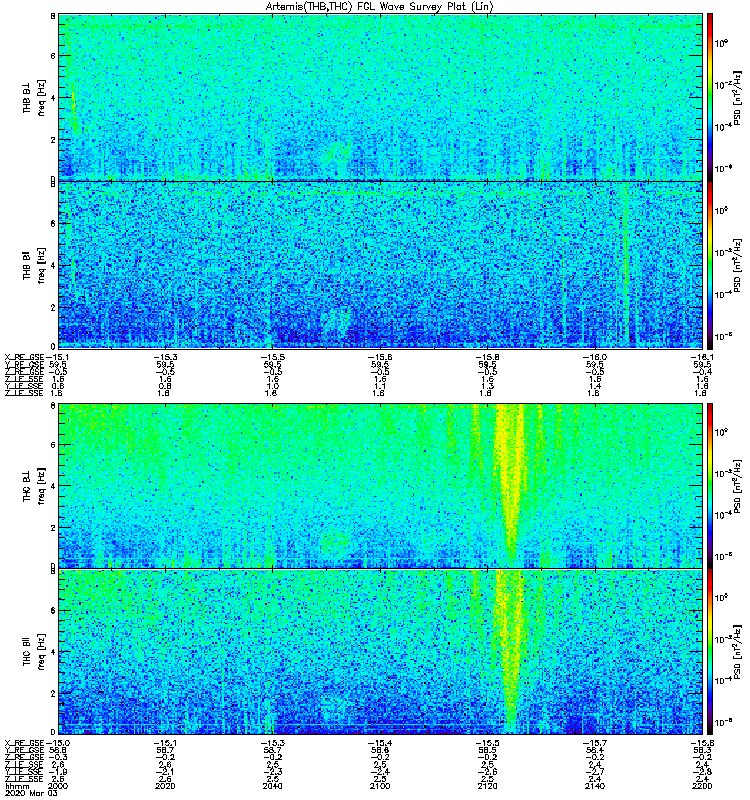Click the 'hhmm' axis label
This screenshot has width=750, height=800.
pos(17,786)
